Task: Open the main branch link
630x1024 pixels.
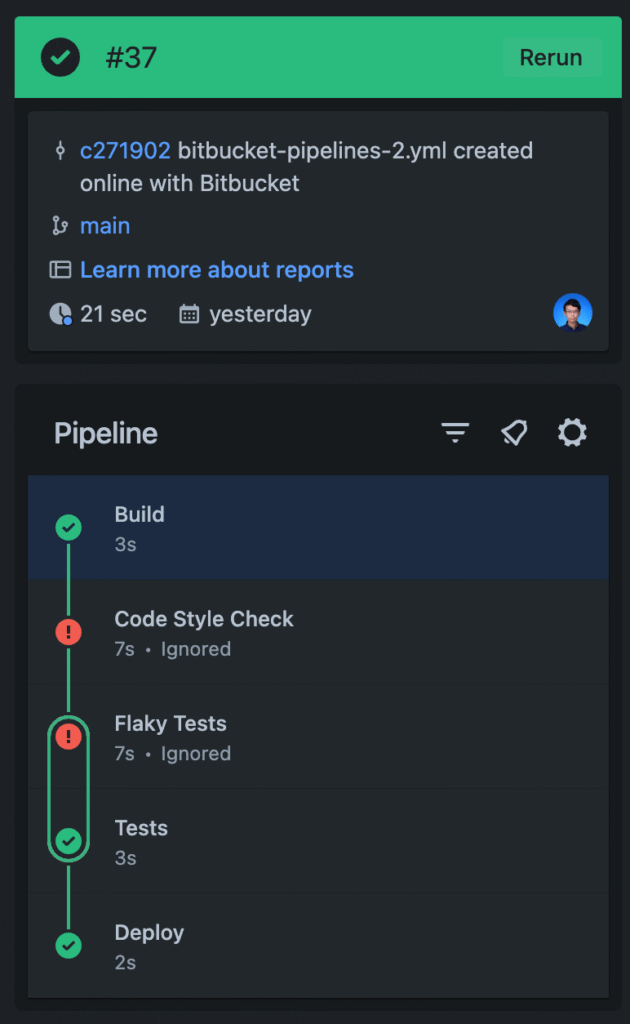Action: (104, 226)
